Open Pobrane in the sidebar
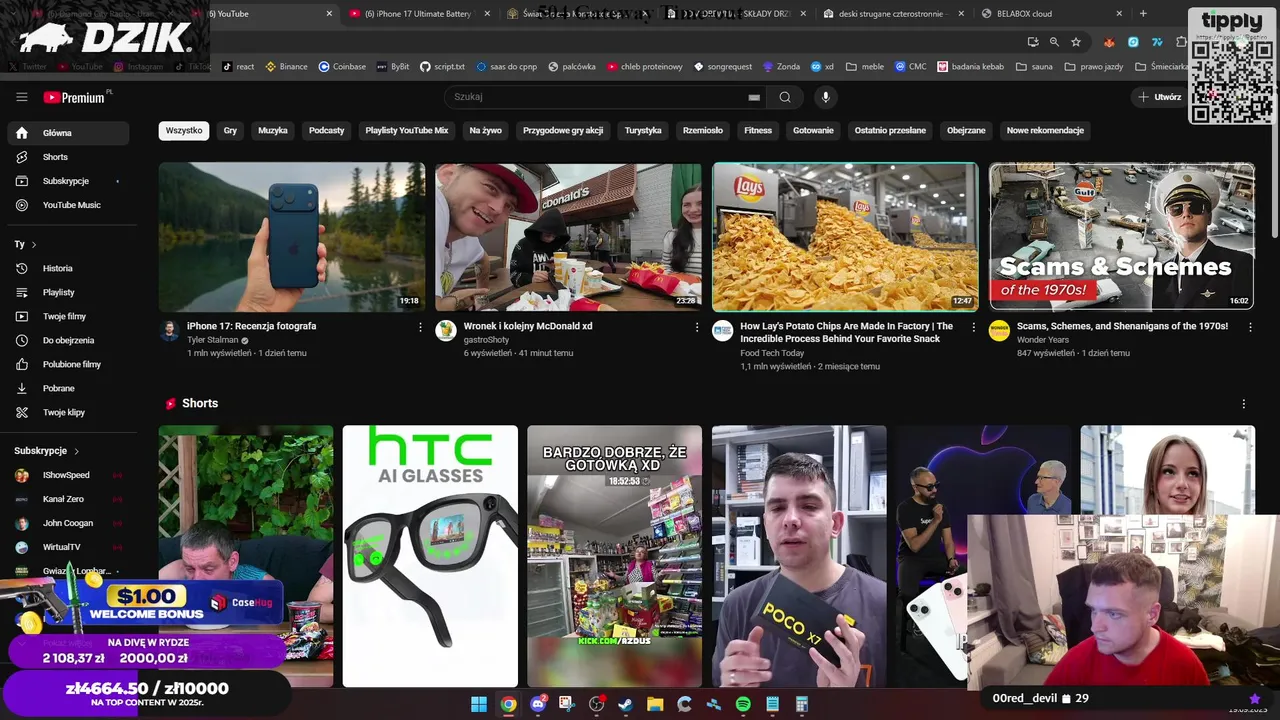Viewport: 1280px width, 720px height. coord(68,388)
